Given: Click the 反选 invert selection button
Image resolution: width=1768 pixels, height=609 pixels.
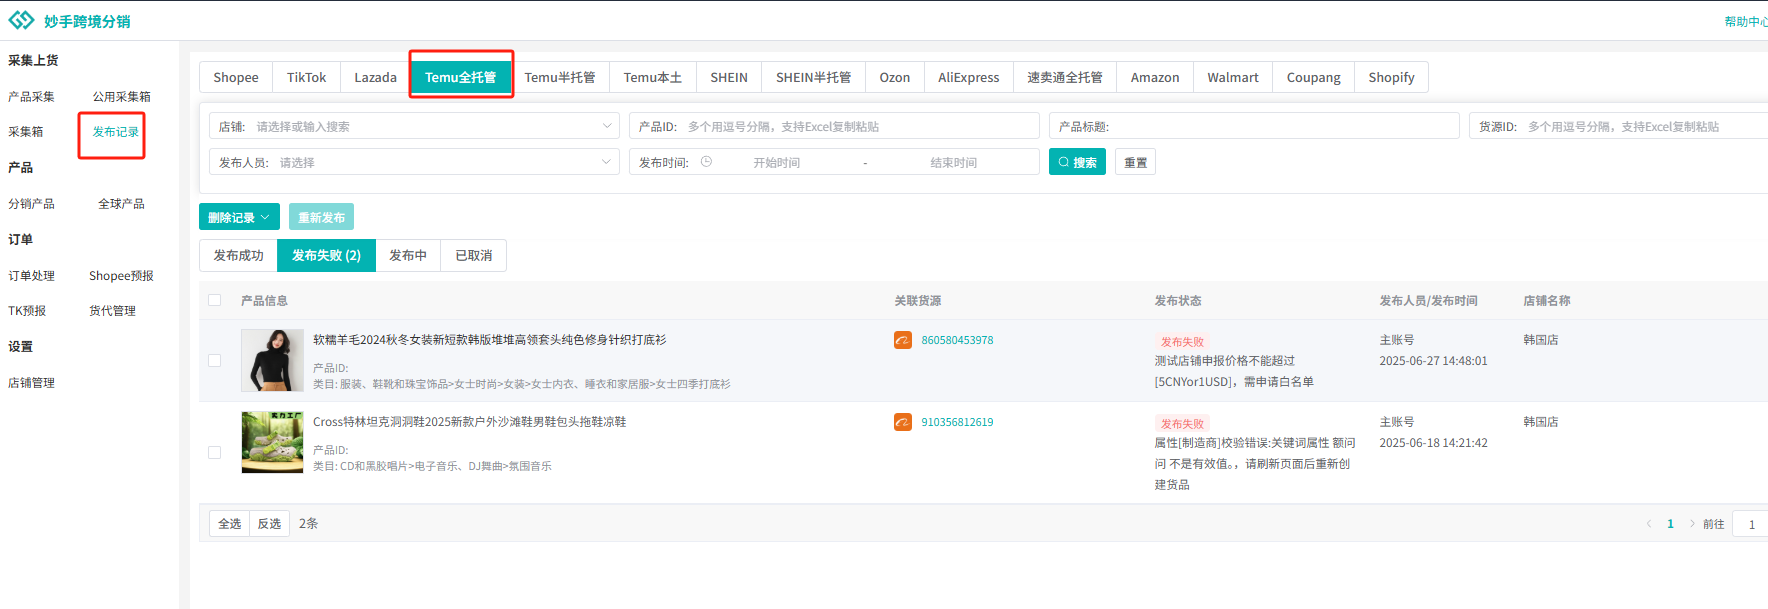Looking at the screenshot, I should point(269,523).
